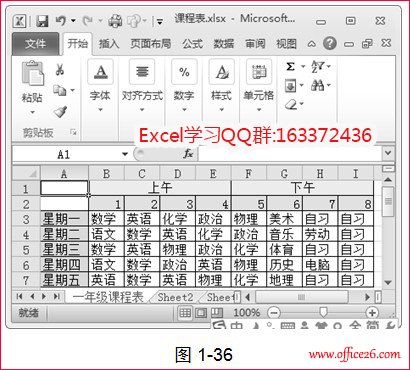Switch to Page Break Preview icon
Screen dimensions: 410x370
coord(217,313)
